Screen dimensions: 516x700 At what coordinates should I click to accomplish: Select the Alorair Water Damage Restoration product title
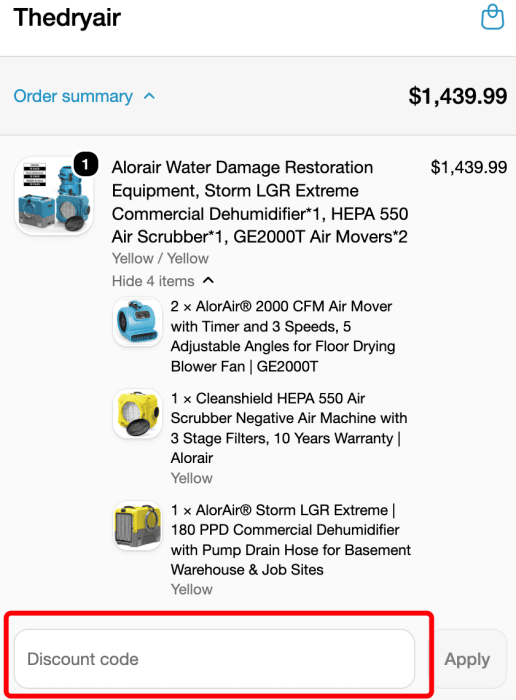coord(260,202)
